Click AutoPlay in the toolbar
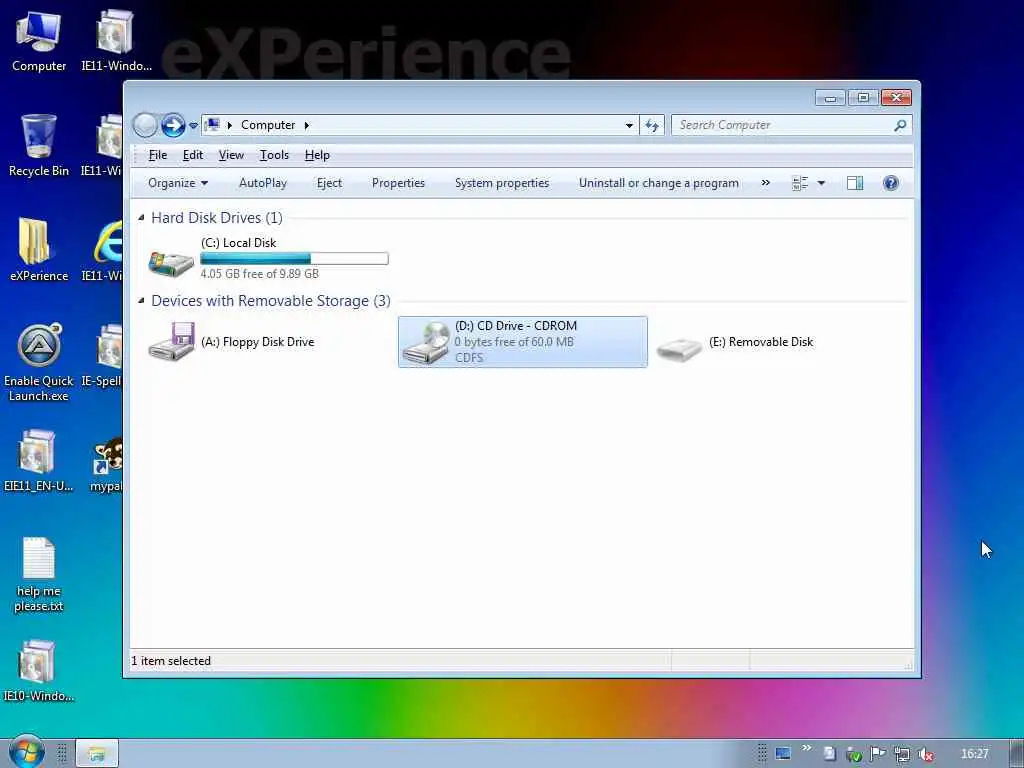The width and height of the screenshot is (1024, 768). pos(263,183)
